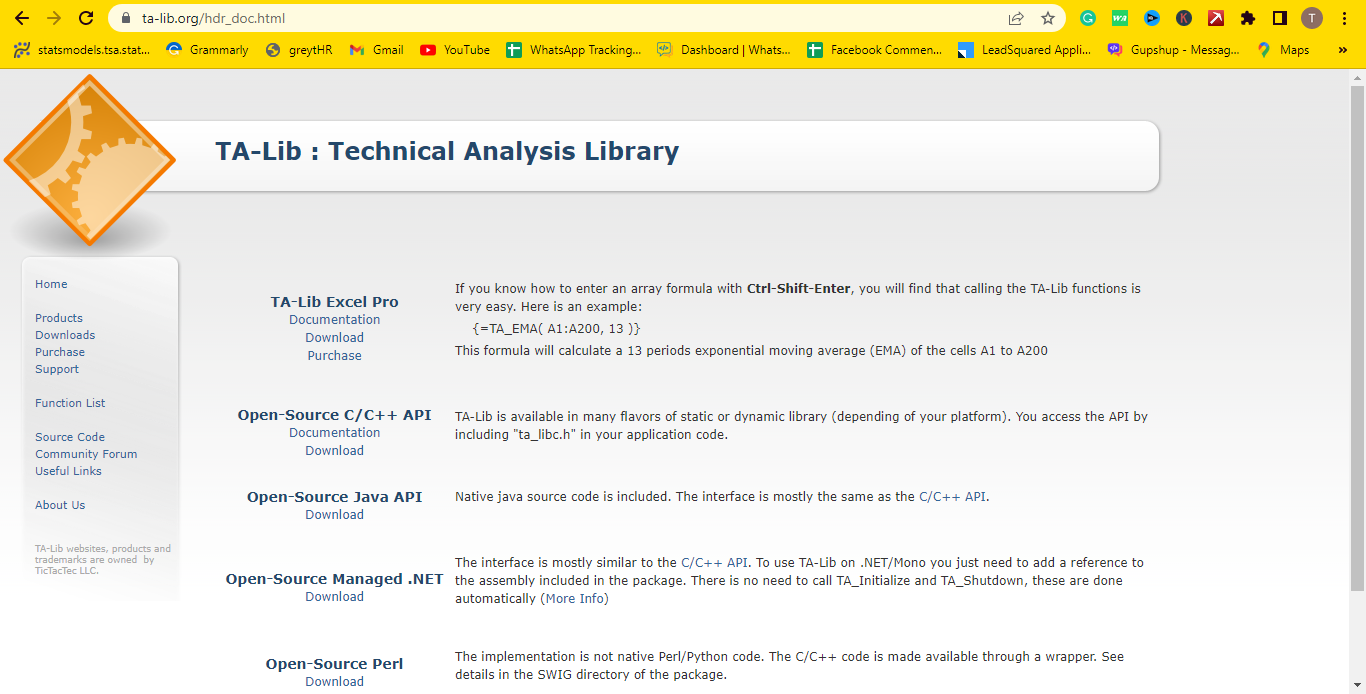Open the Dashboard | Whats bookmark
The width and height of the screenshot is (1366, 694).
pos(724,50)
